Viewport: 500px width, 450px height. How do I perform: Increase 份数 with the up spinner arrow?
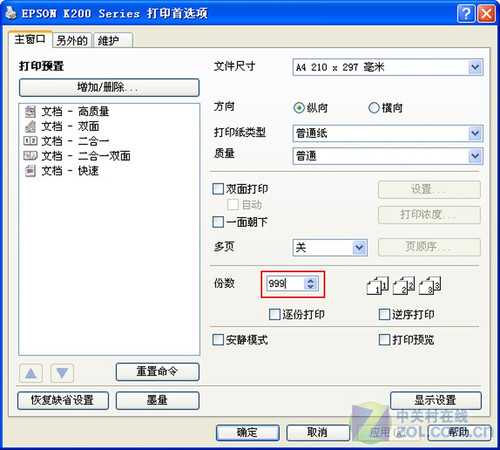point(311,280)
